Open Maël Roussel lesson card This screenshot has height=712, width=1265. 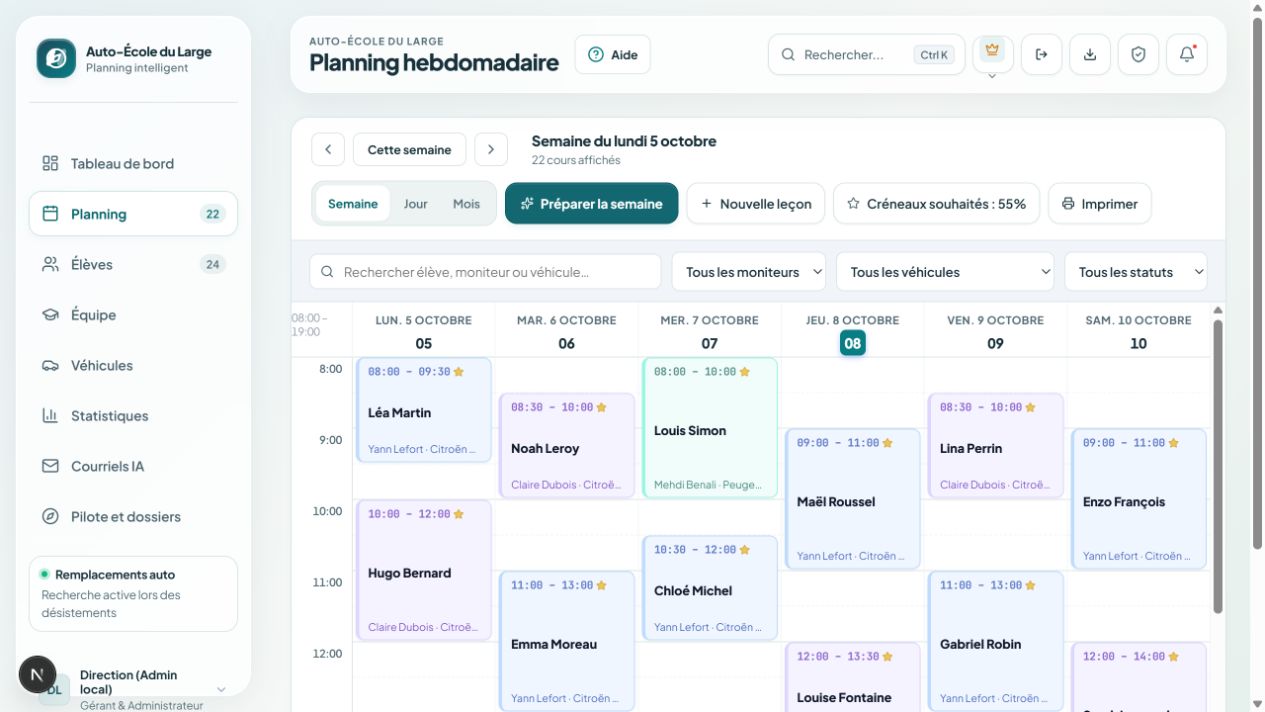coord(853,499)
